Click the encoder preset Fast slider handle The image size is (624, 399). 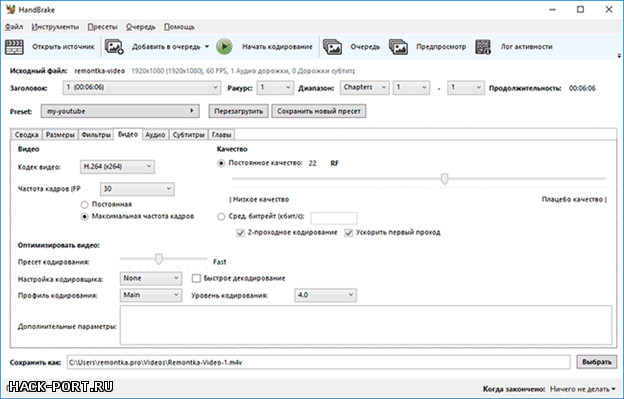coord(159,259)
